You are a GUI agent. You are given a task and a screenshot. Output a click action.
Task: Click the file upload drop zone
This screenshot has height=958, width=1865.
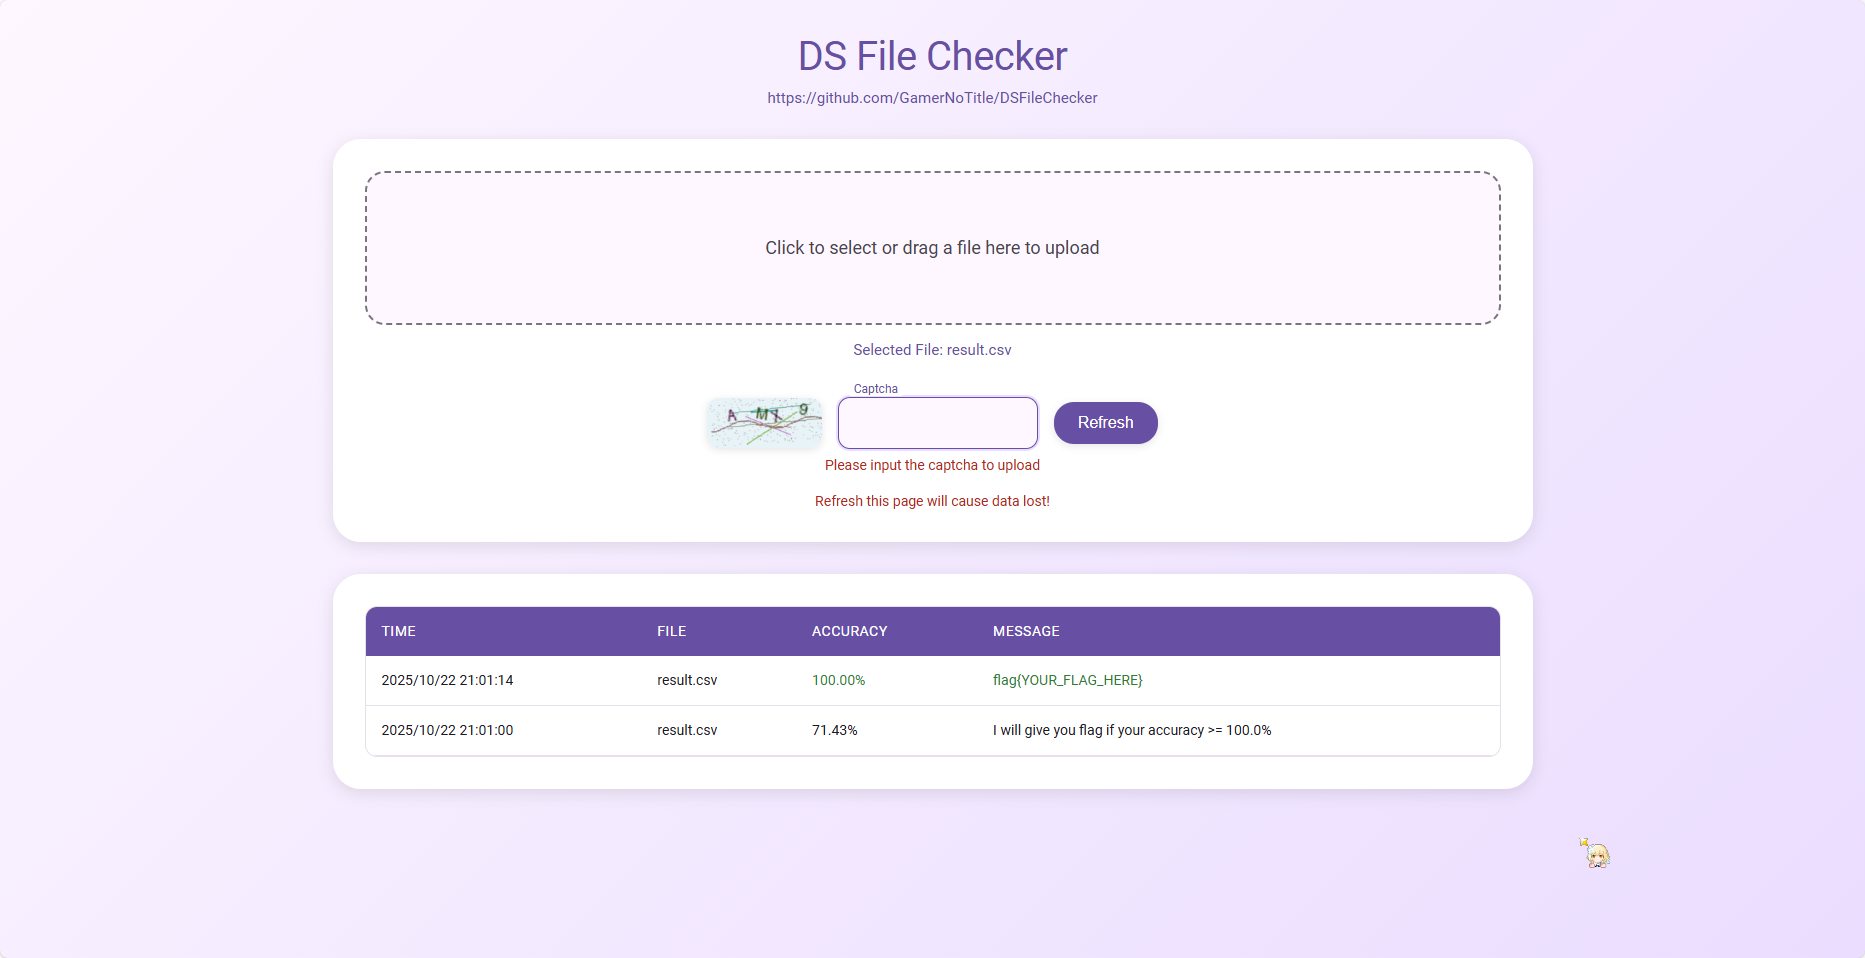(x=932, y=248)
